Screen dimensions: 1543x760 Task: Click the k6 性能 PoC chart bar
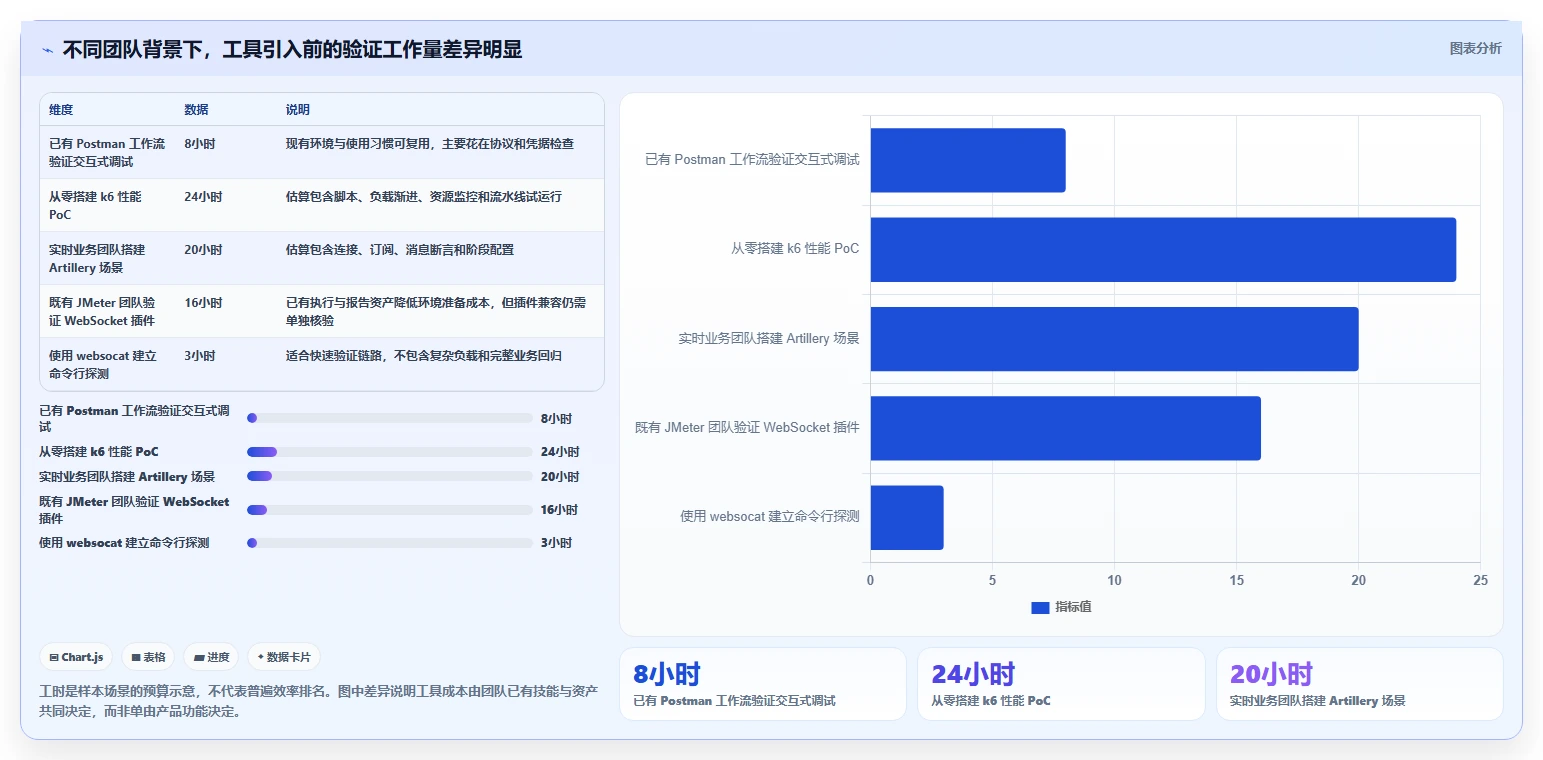[1163, 249]
